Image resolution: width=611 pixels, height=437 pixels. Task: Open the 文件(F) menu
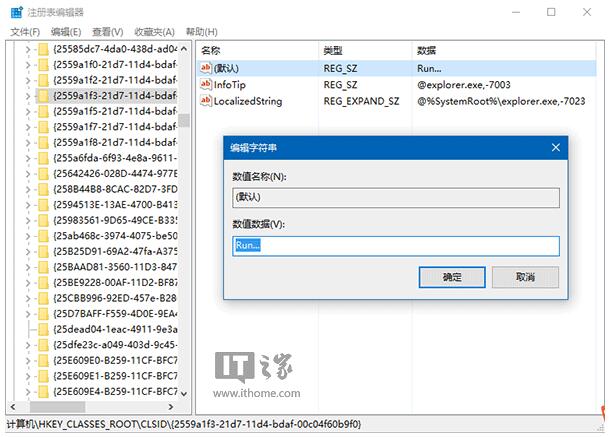tap(24, 32)
